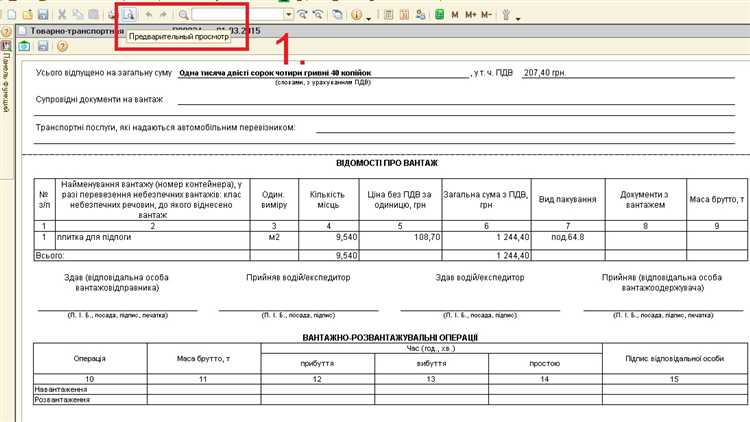Click the yellow Information icon
Image resolution: width=750 pixels, height=422 pixels.
(x=356, y=14)
